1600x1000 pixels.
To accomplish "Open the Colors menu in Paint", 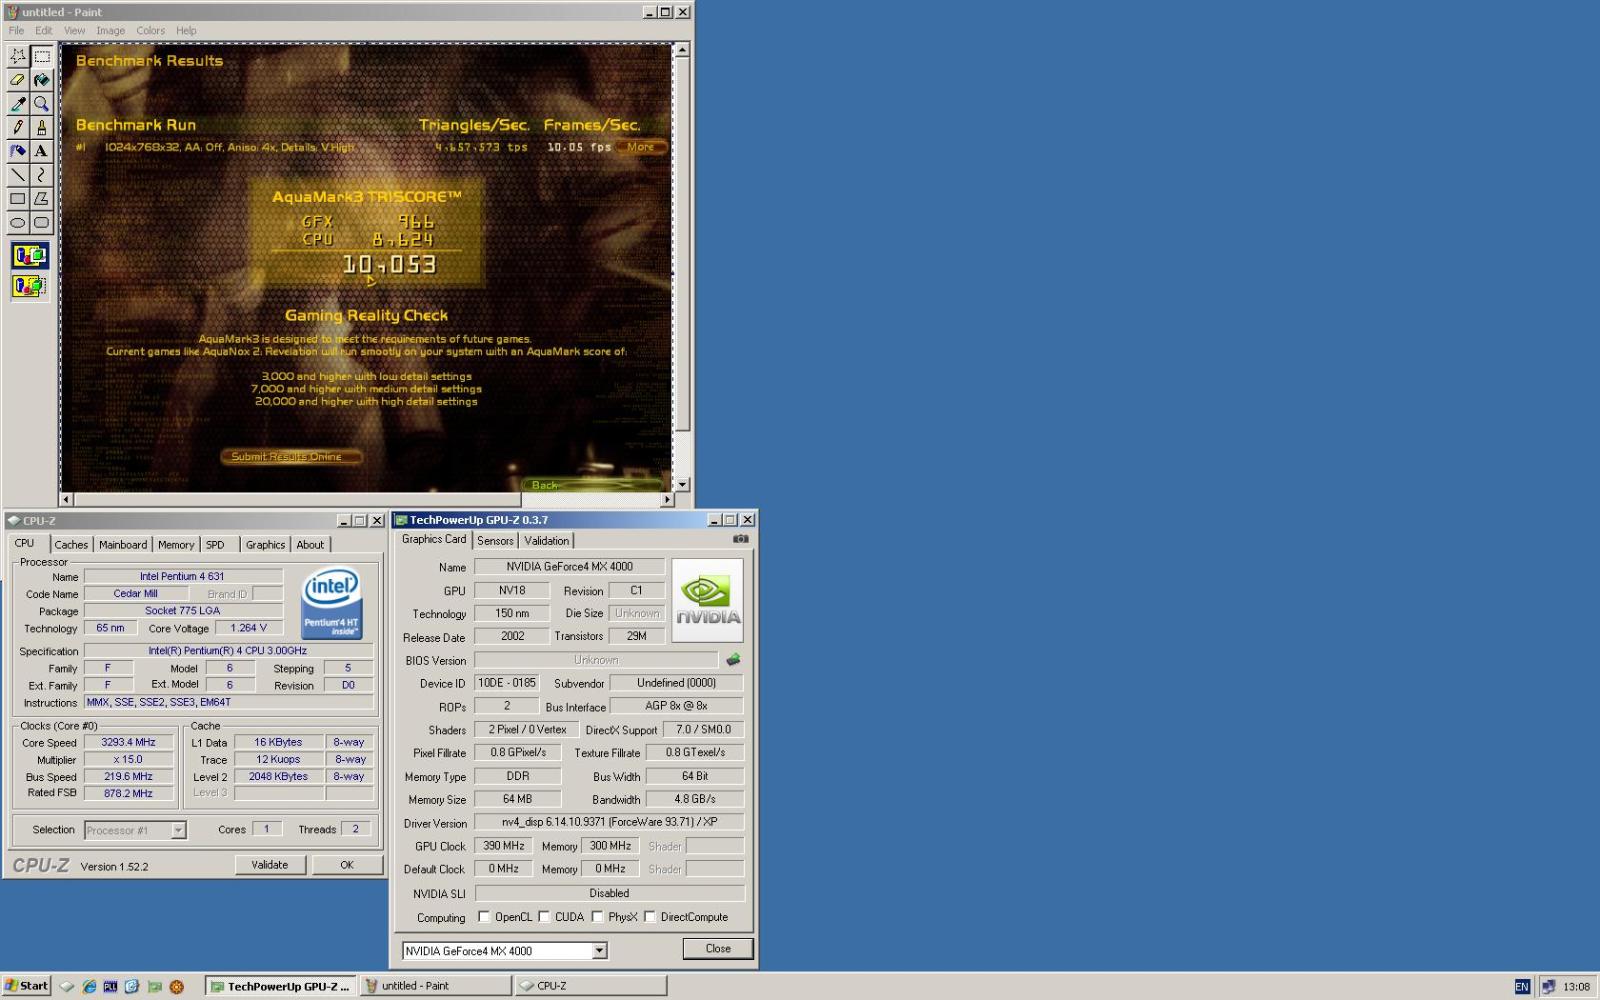I will pyautogui.click(x=151, y=30).
